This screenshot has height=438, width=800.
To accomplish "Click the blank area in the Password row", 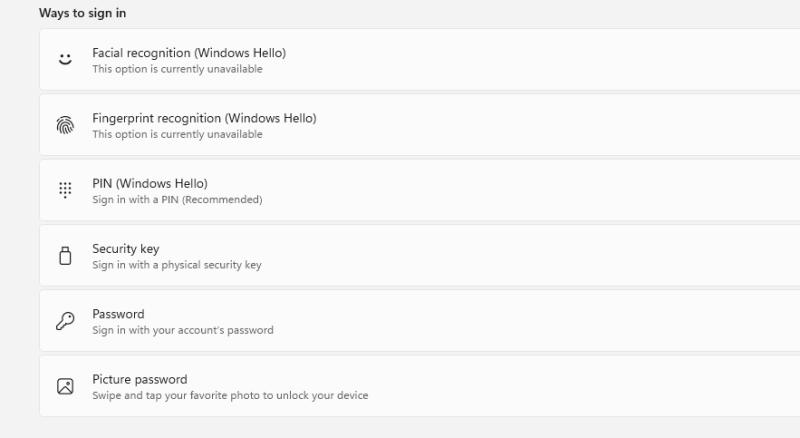I will (x=550, y=322).
